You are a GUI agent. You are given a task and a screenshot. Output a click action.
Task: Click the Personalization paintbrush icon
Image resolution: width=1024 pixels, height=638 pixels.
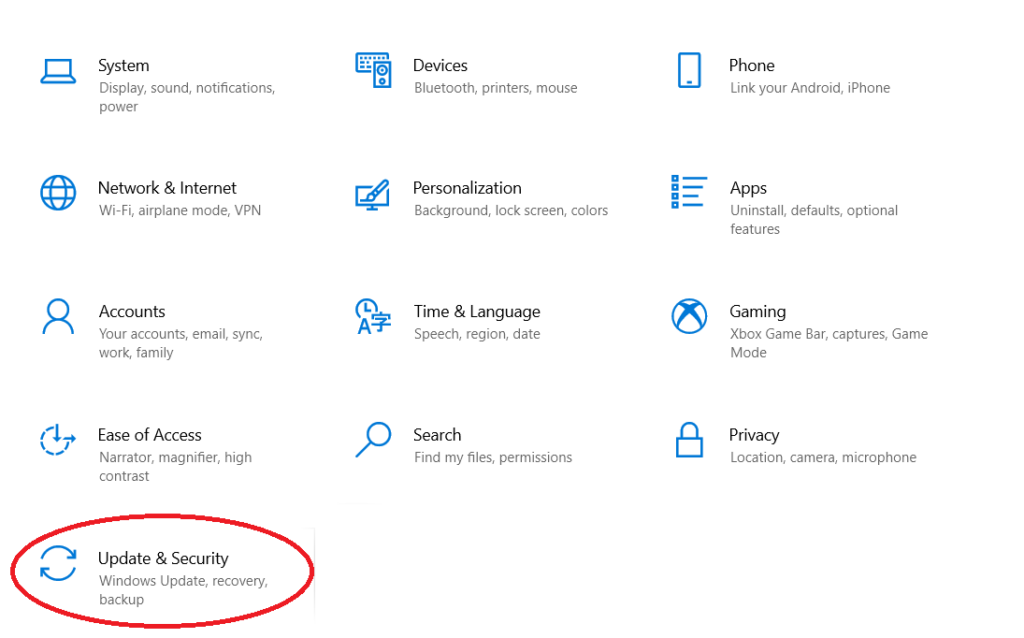click(x=373, y=195)
